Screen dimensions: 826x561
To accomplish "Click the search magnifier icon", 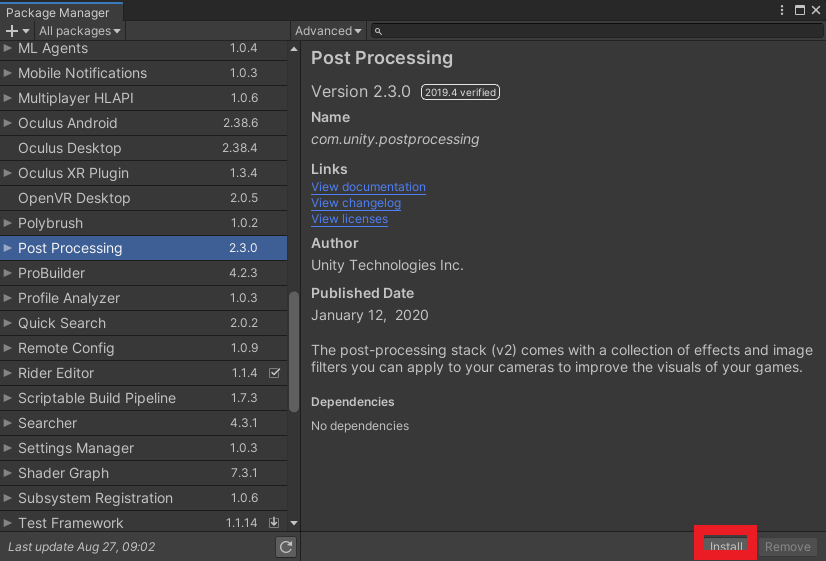I will click(379, 31).
